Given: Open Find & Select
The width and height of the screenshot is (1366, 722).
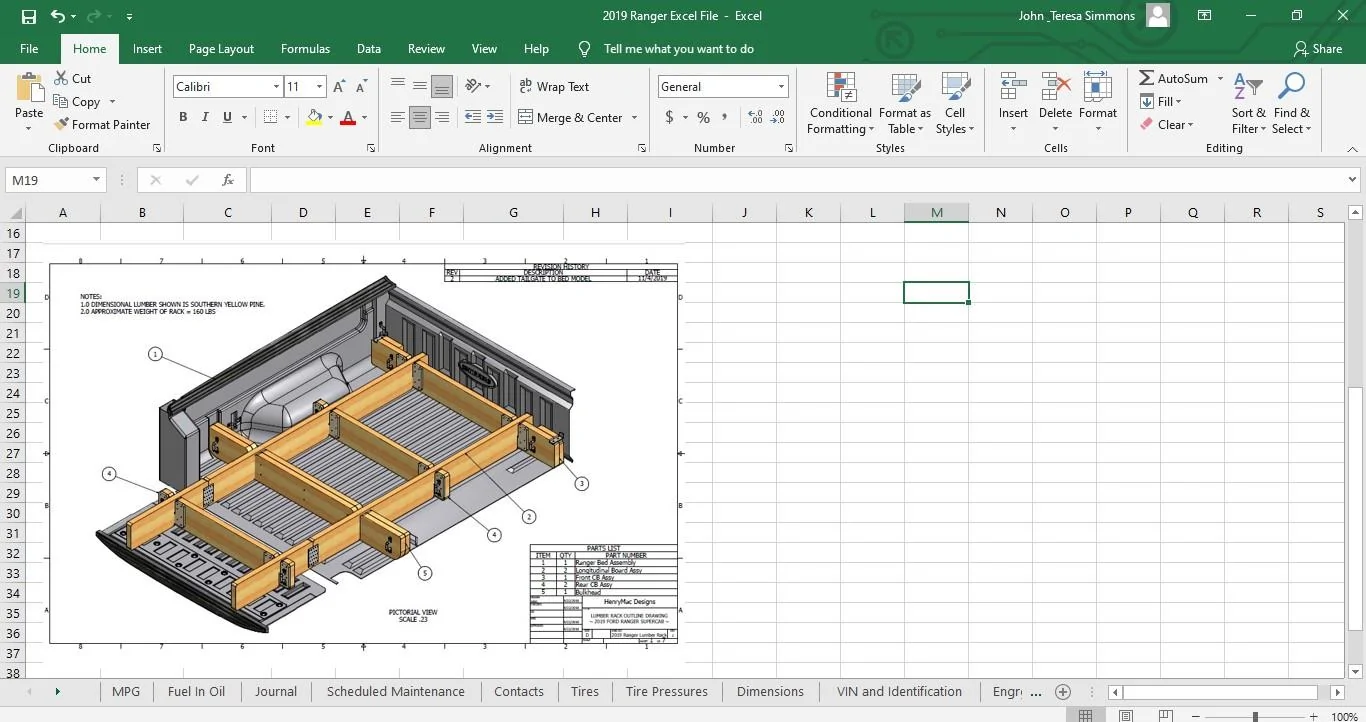Looking at the screenshot, I should [1291, 104].
